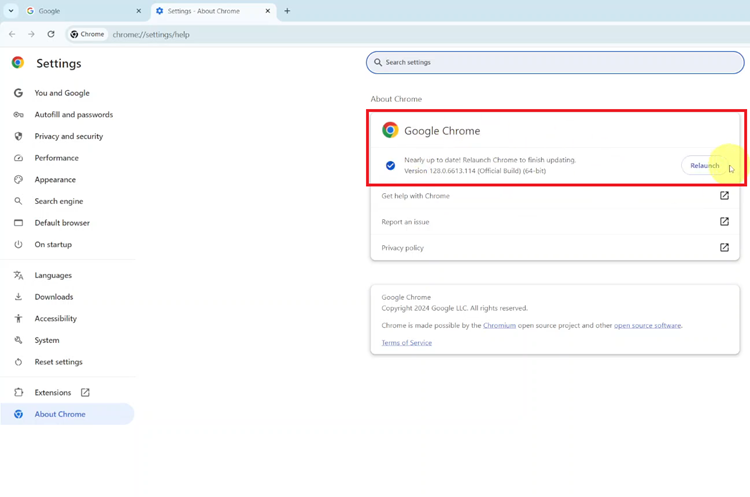Screen dimensions: 750x497
Task: Click the Relaunch button
Action: (x=704, y=166)
